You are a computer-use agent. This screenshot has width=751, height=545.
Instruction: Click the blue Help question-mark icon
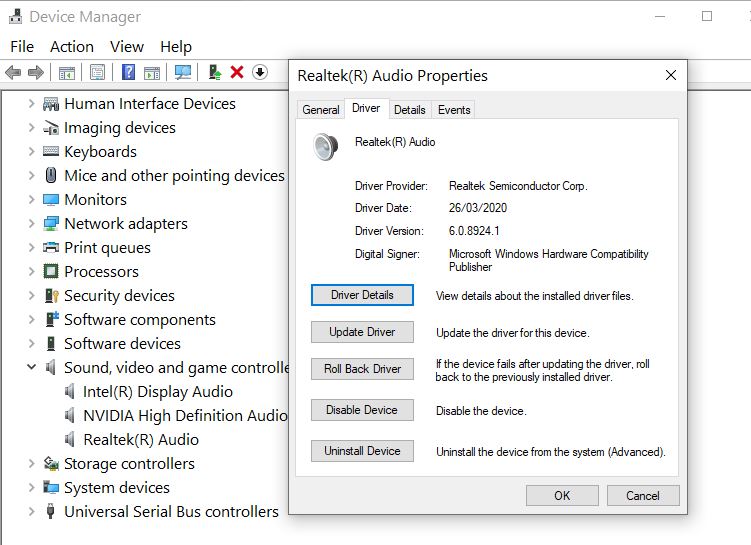pos(128,72)
